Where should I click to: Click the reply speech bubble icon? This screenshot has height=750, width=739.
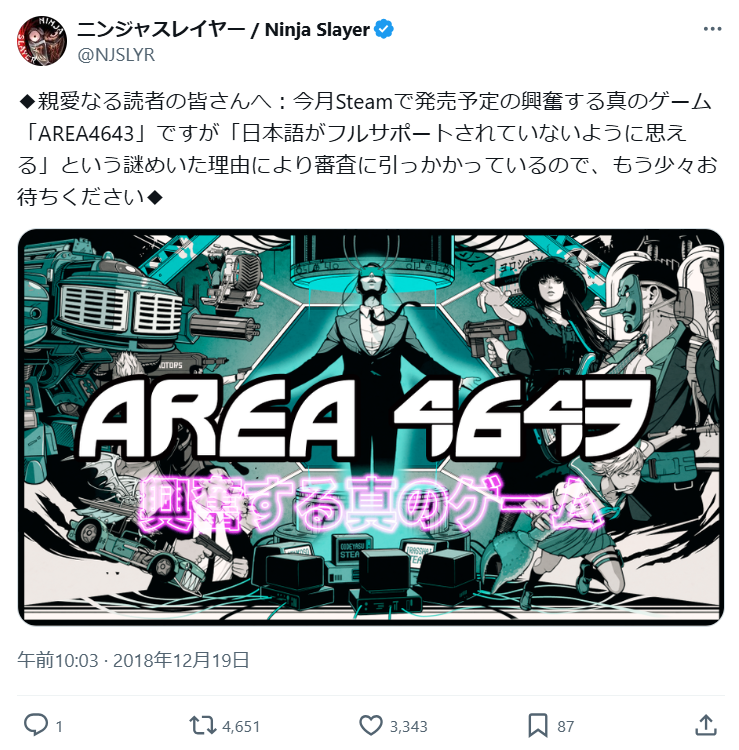(x=36, y=725)
